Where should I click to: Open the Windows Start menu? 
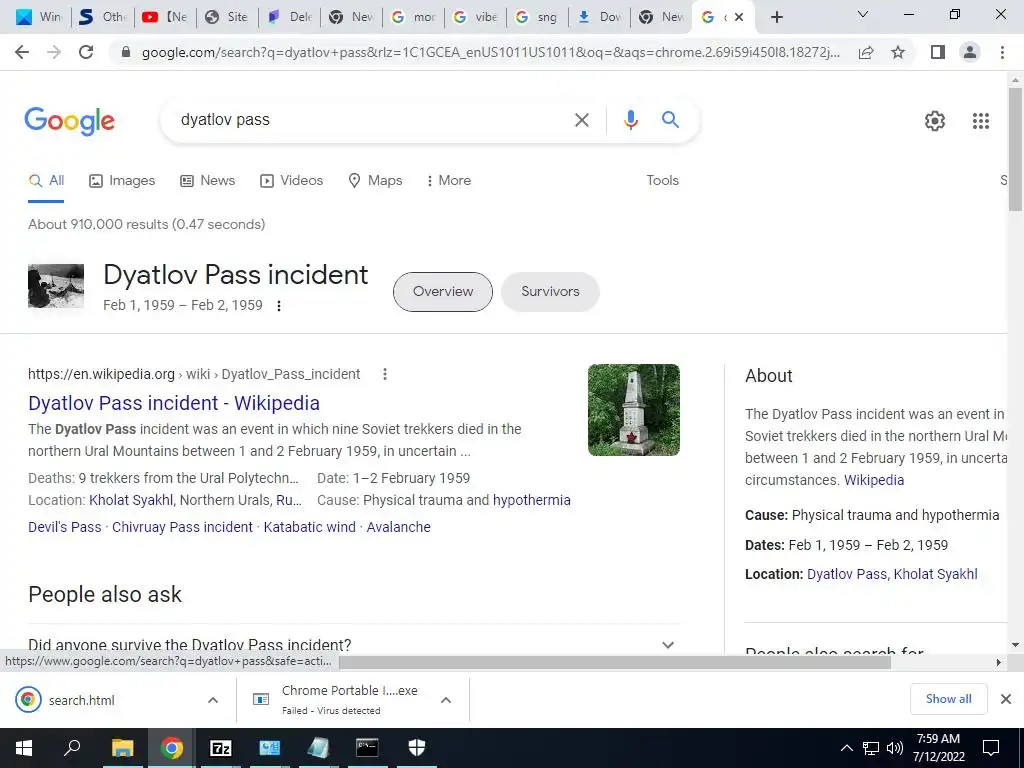[24, 748]
